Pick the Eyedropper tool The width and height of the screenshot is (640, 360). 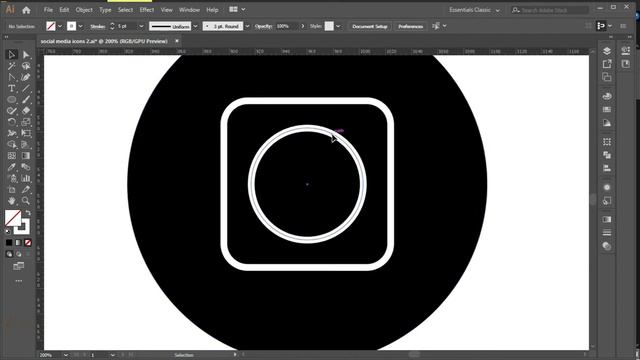pos(11,167)
